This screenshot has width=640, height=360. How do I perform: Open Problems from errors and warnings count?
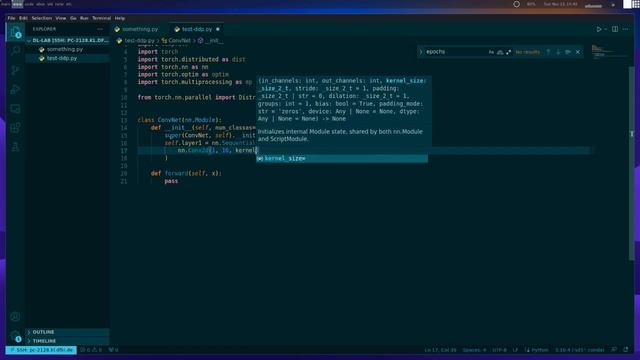coord(91,350)
